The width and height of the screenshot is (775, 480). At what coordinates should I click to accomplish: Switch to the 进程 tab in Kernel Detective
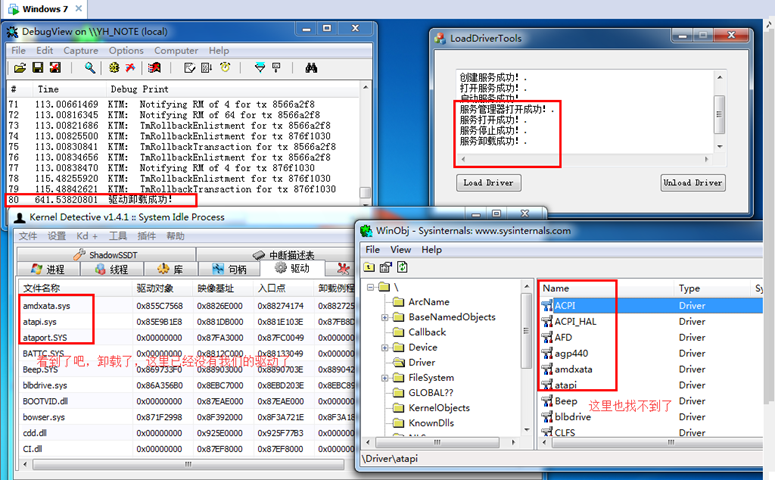pos(48,269)
